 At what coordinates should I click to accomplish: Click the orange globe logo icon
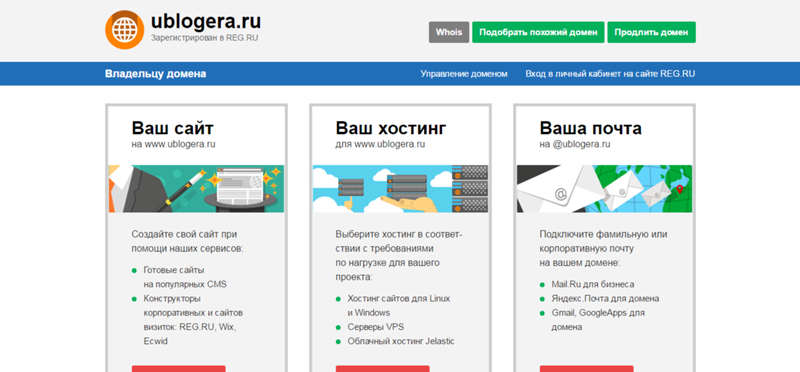124,30
